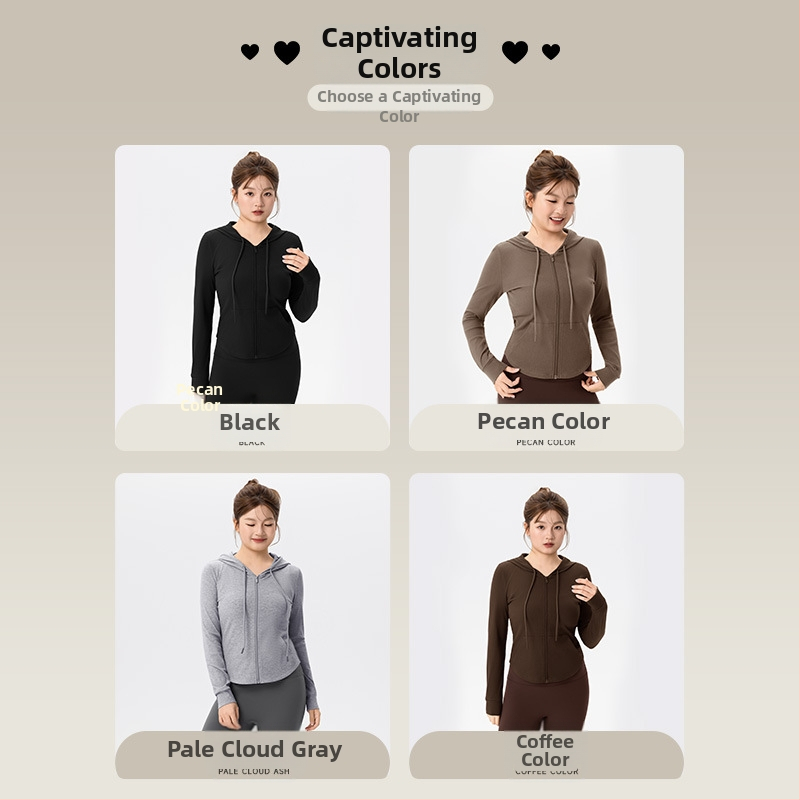Click the brown leggings in coffee photo

(x=544, y=703)
